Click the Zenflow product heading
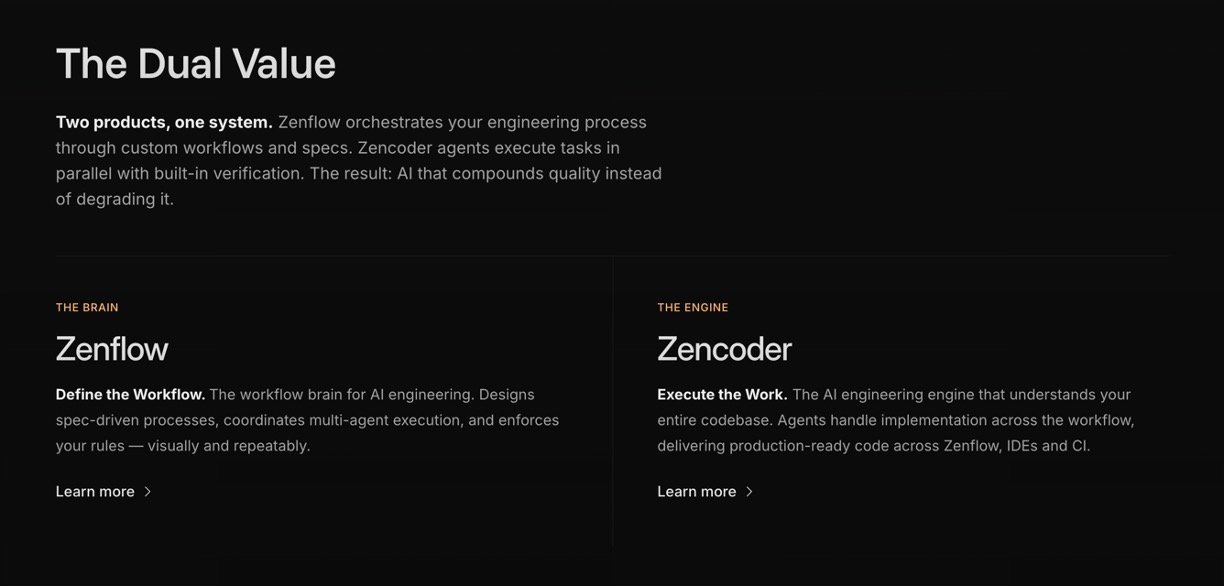Viewport: 1224px width, 586px height. coord(112,349)
